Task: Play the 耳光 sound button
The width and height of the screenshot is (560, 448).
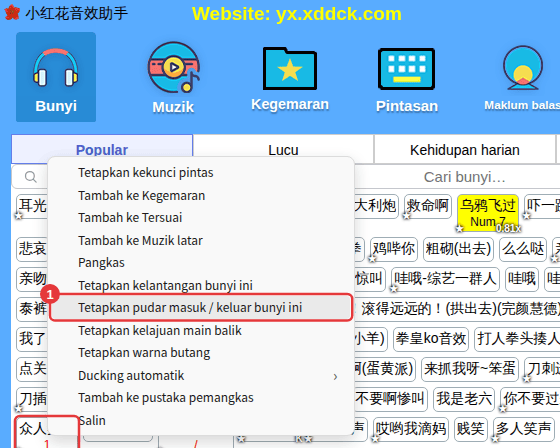Action: point(32,206)
